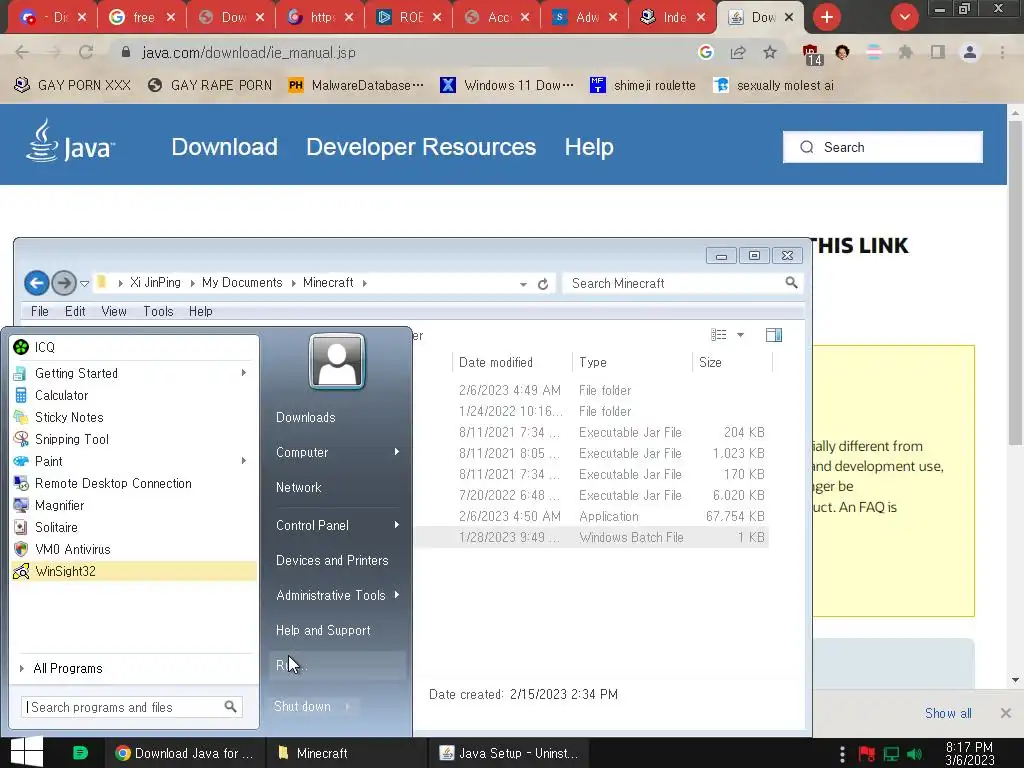Expand Administrative Tools submenu
1024x768 pixels.
tap(396, 595)
